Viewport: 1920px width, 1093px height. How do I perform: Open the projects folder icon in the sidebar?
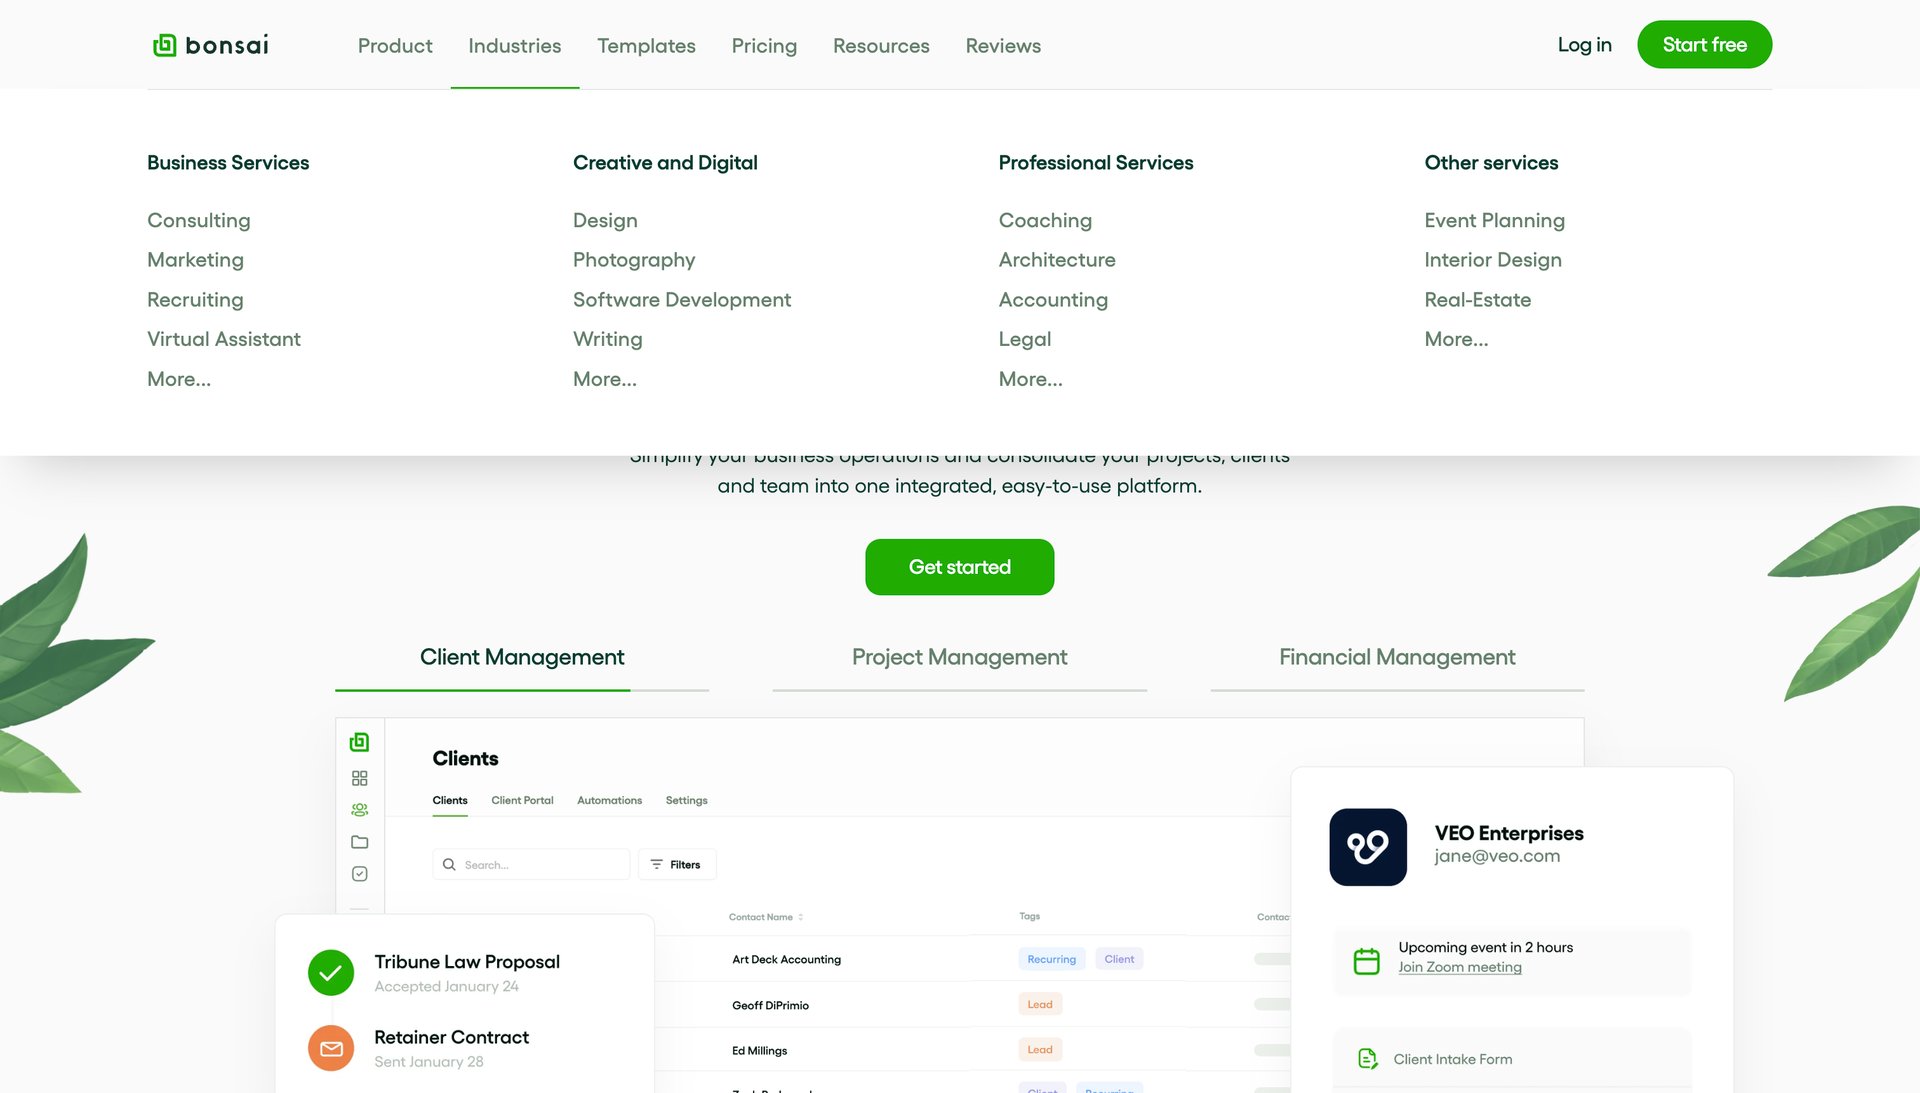pyautogui.click(x=359, y=841)
